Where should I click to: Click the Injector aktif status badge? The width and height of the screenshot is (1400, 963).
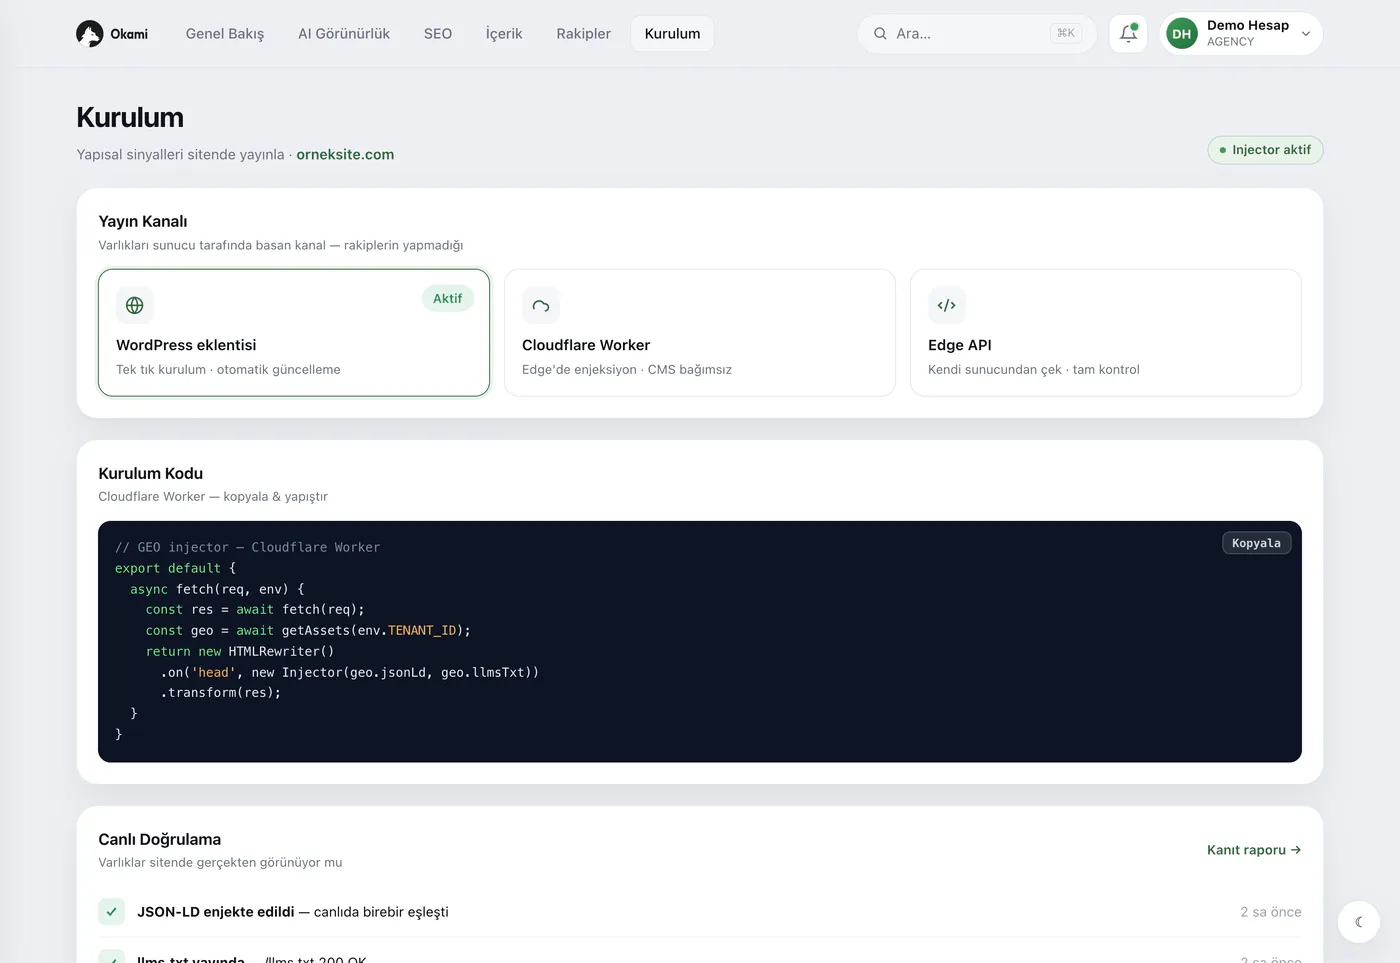[1265, 150]
